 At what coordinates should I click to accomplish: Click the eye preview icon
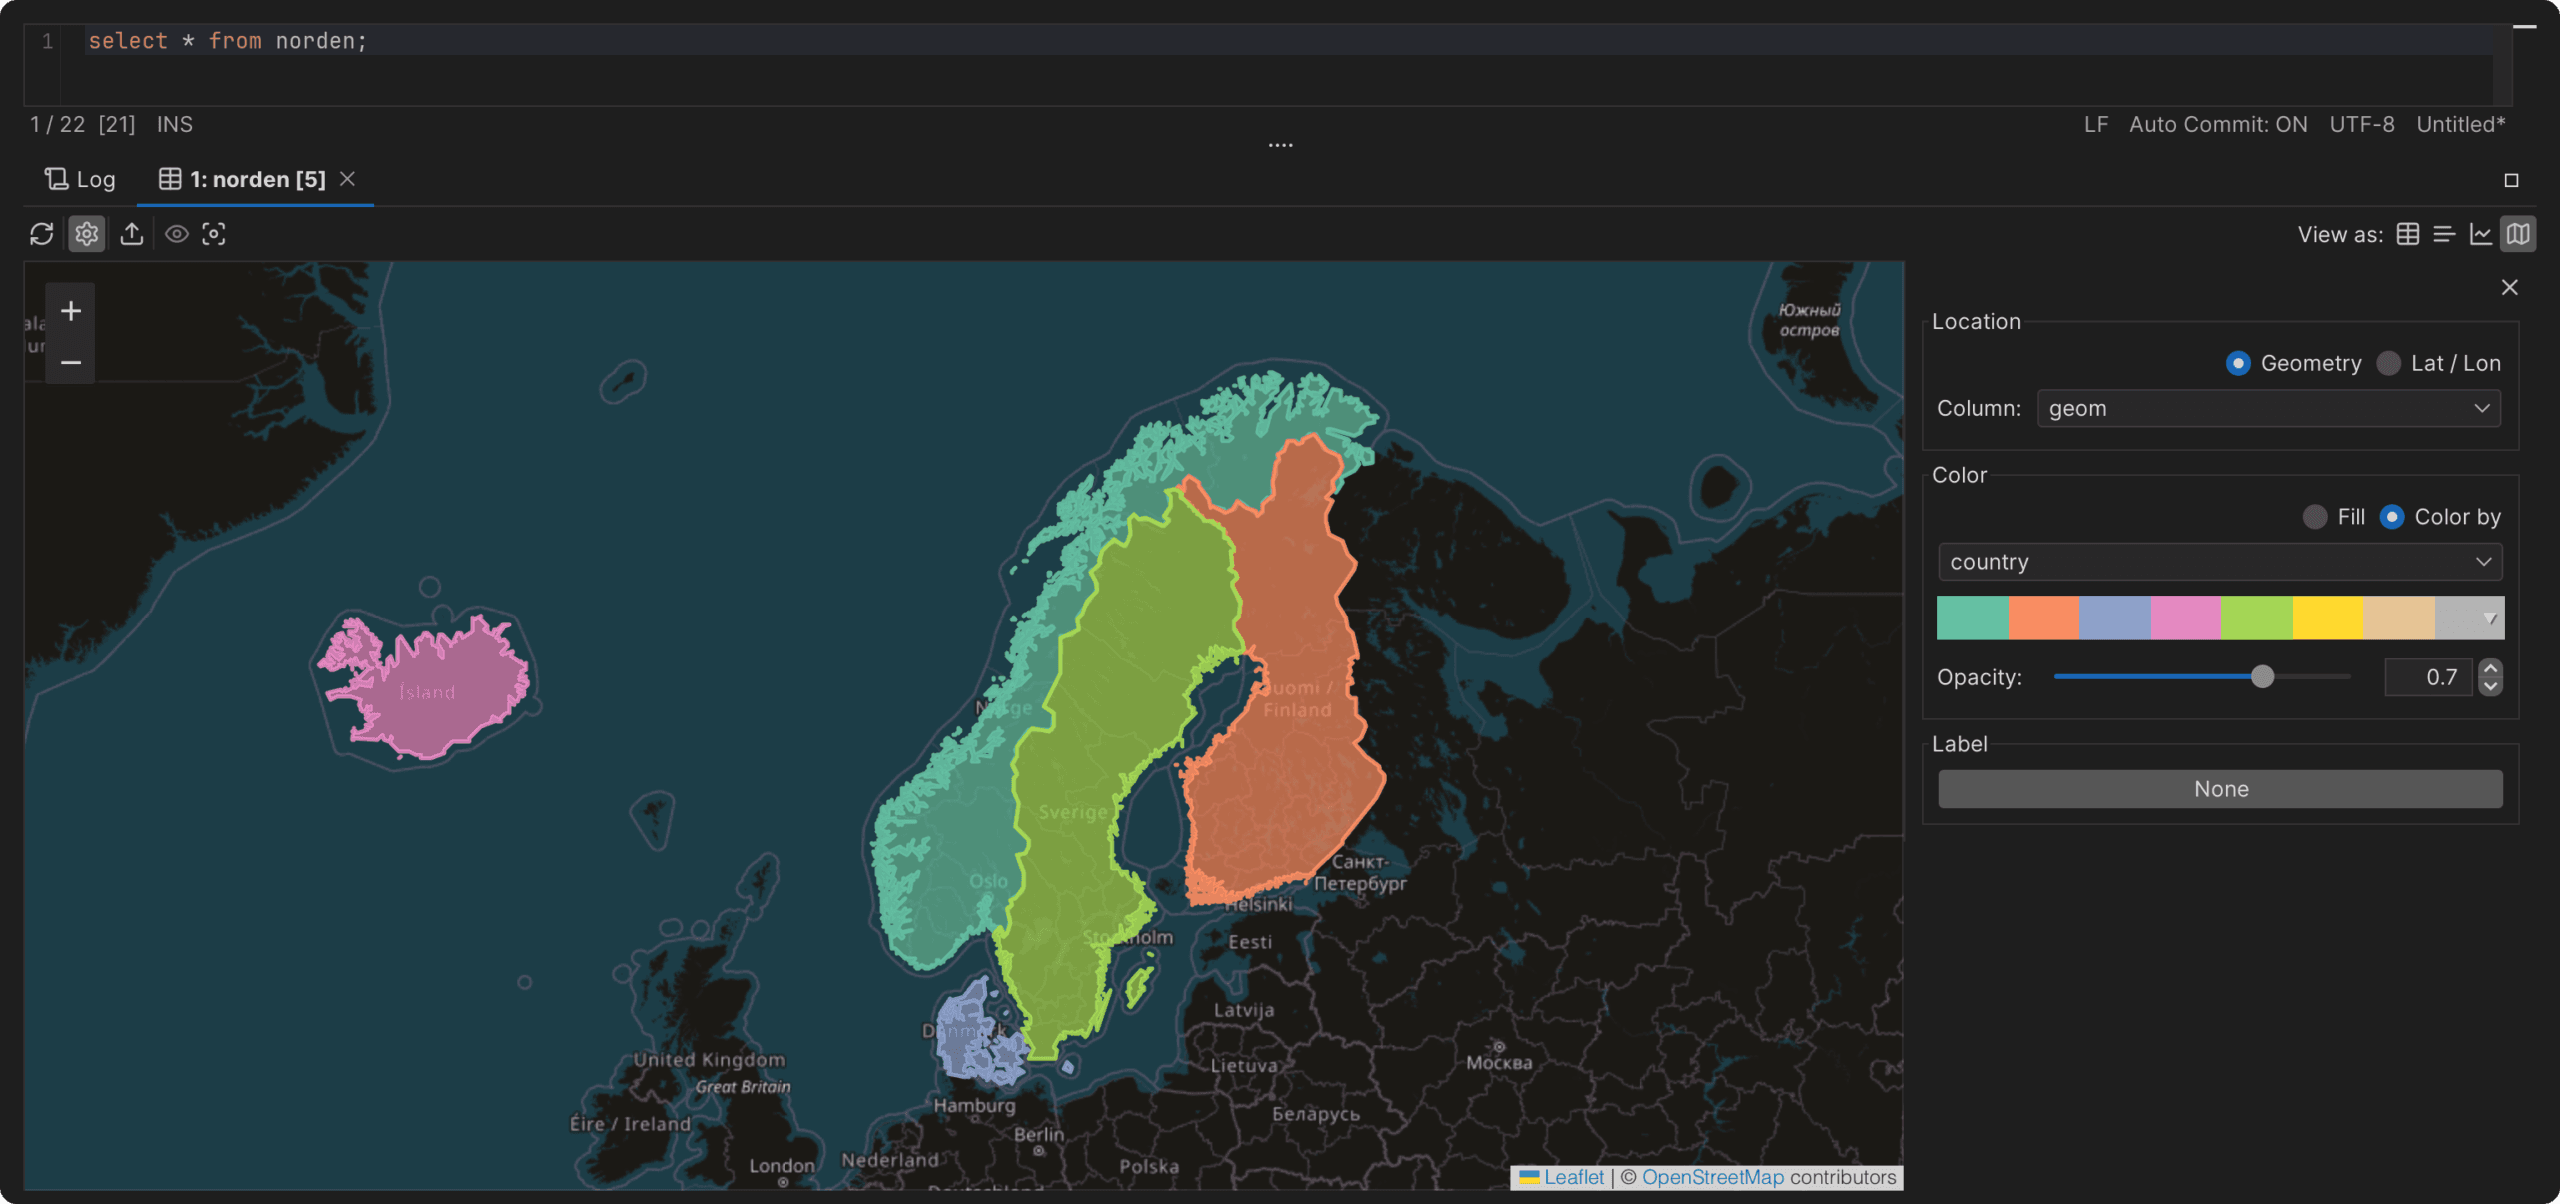[177, 234]
